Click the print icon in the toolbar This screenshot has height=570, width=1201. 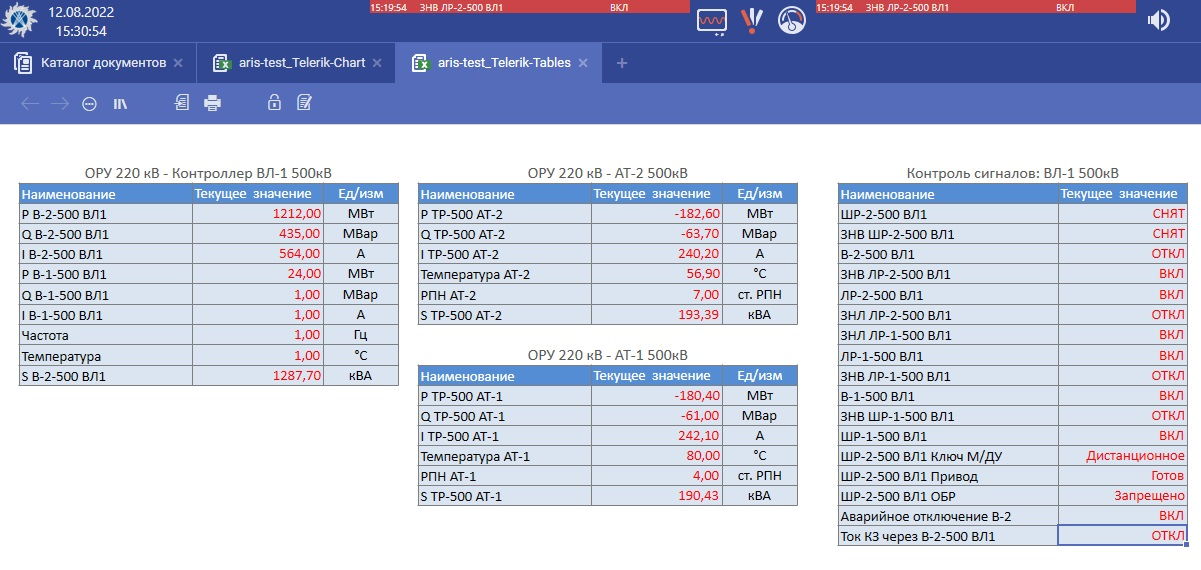(212, 102)
